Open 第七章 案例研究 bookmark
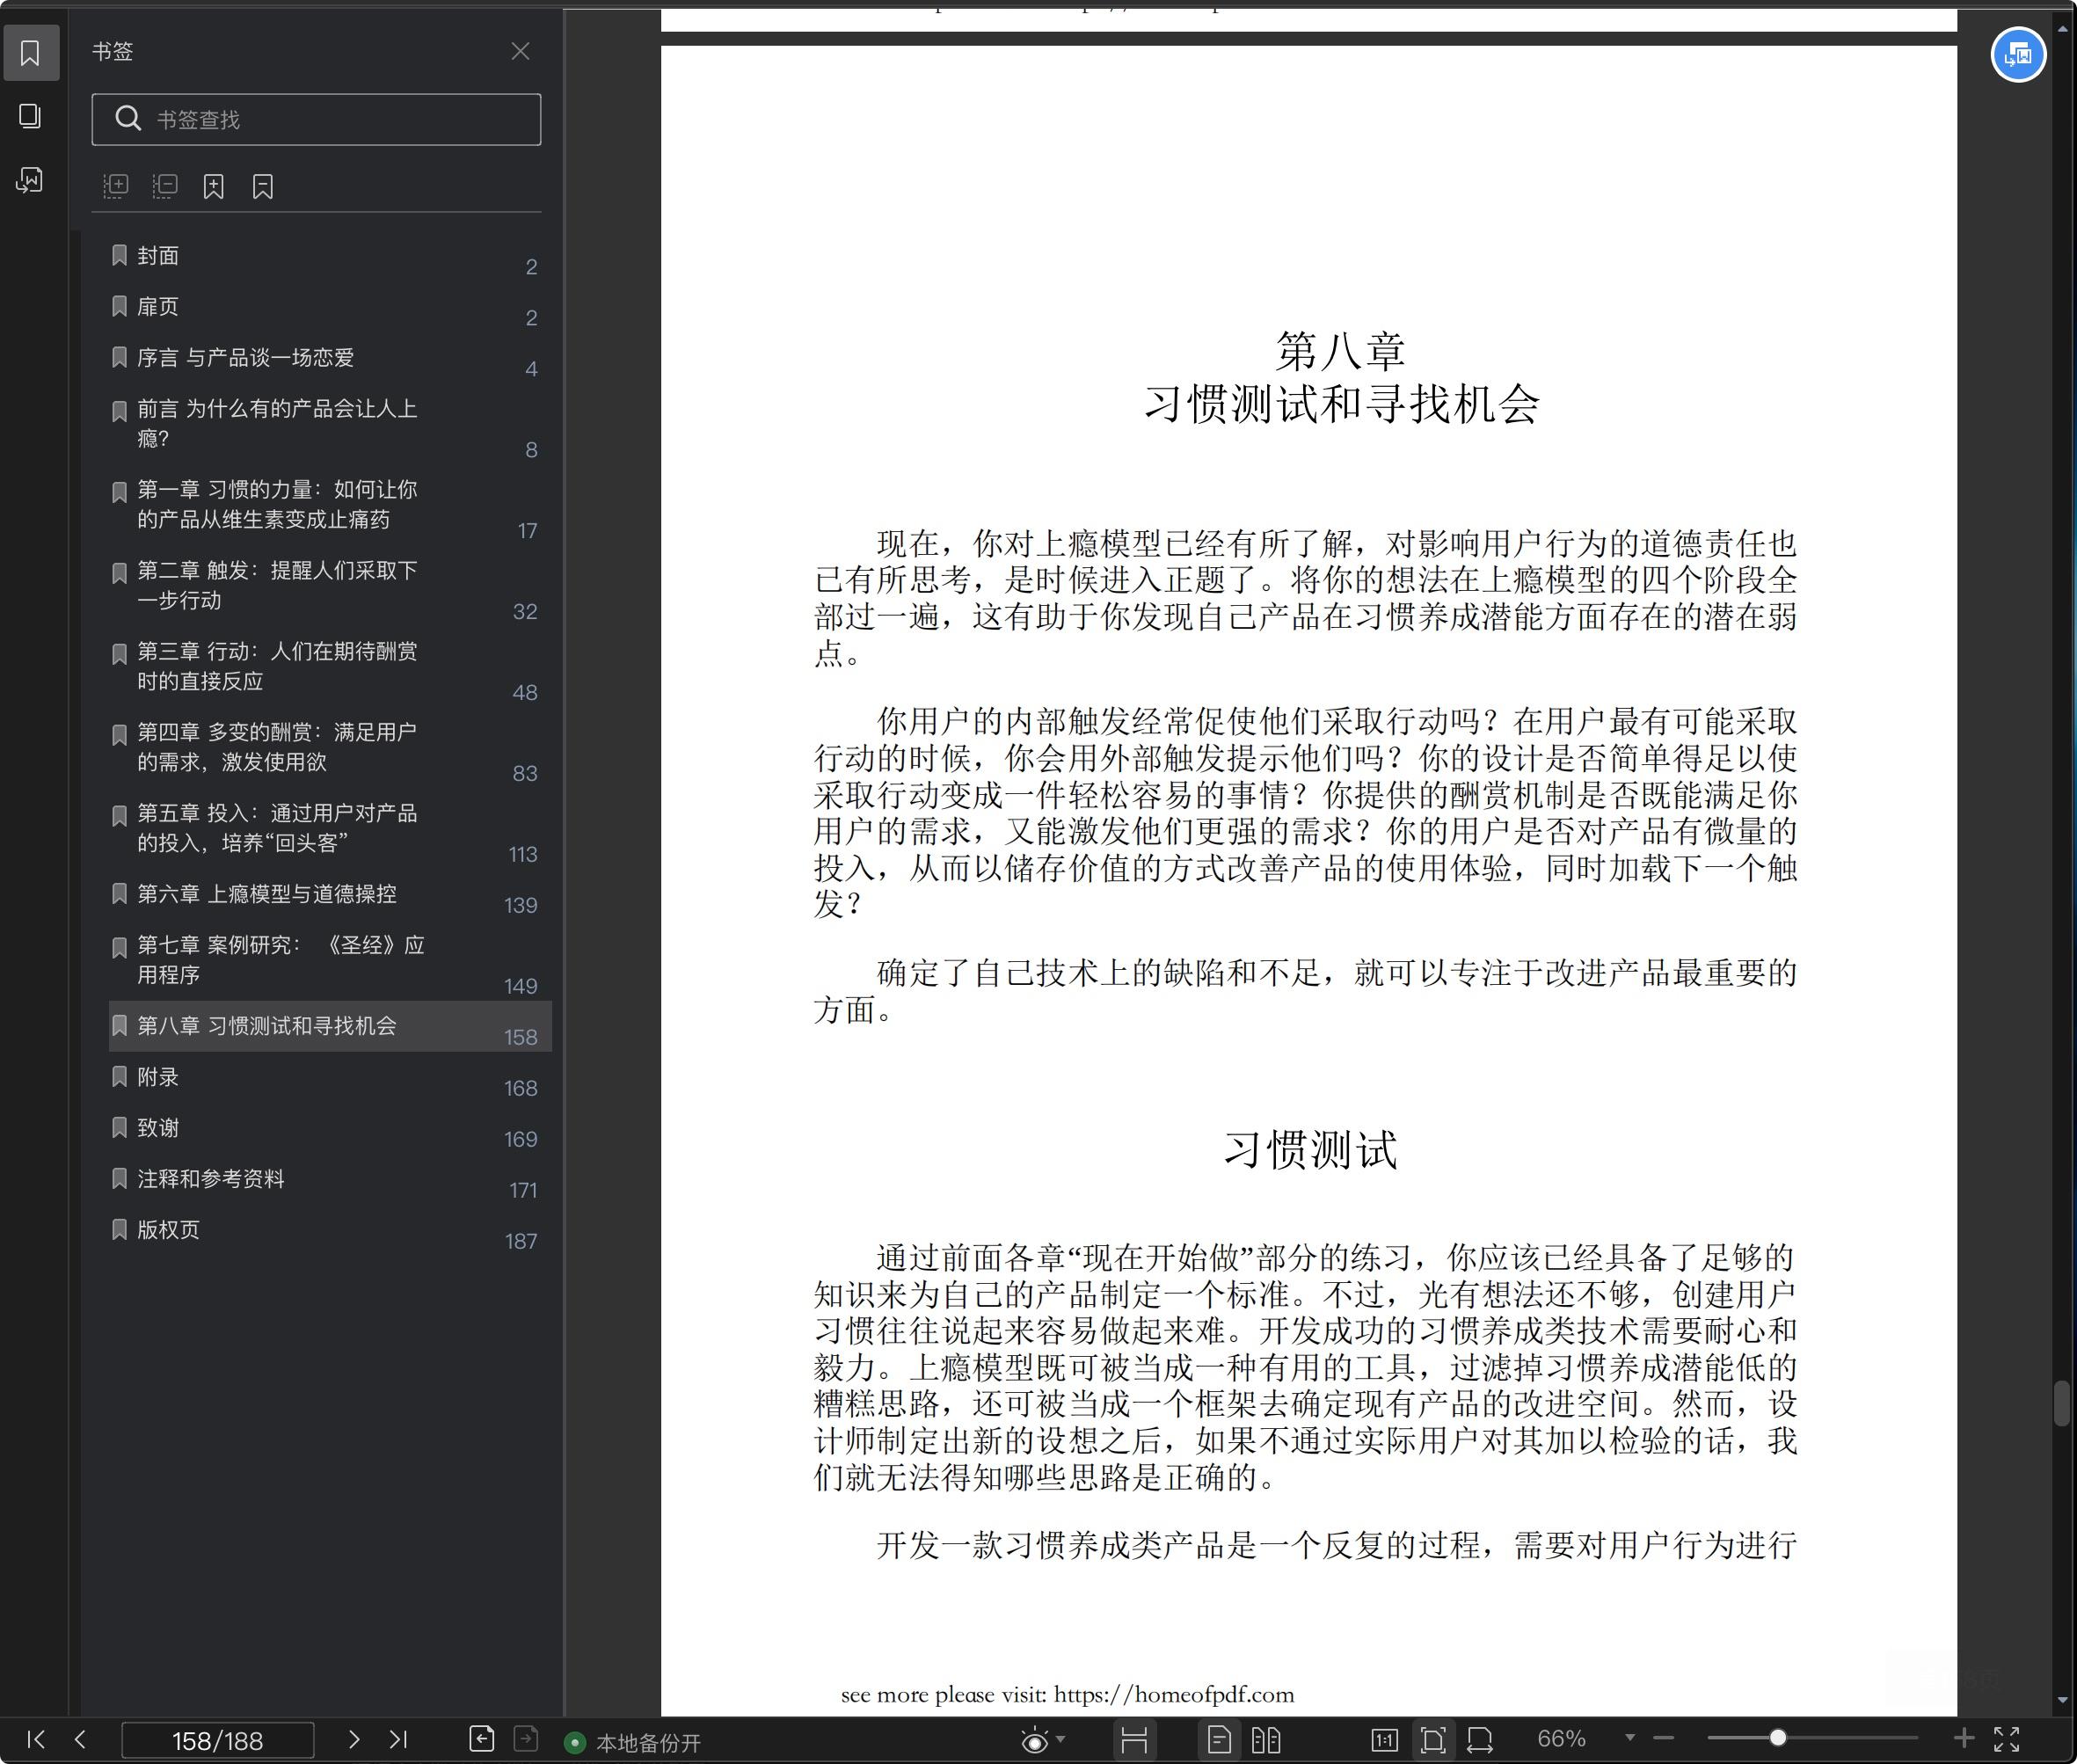This screenshot has height=1764, width=2077. [330, 961]
